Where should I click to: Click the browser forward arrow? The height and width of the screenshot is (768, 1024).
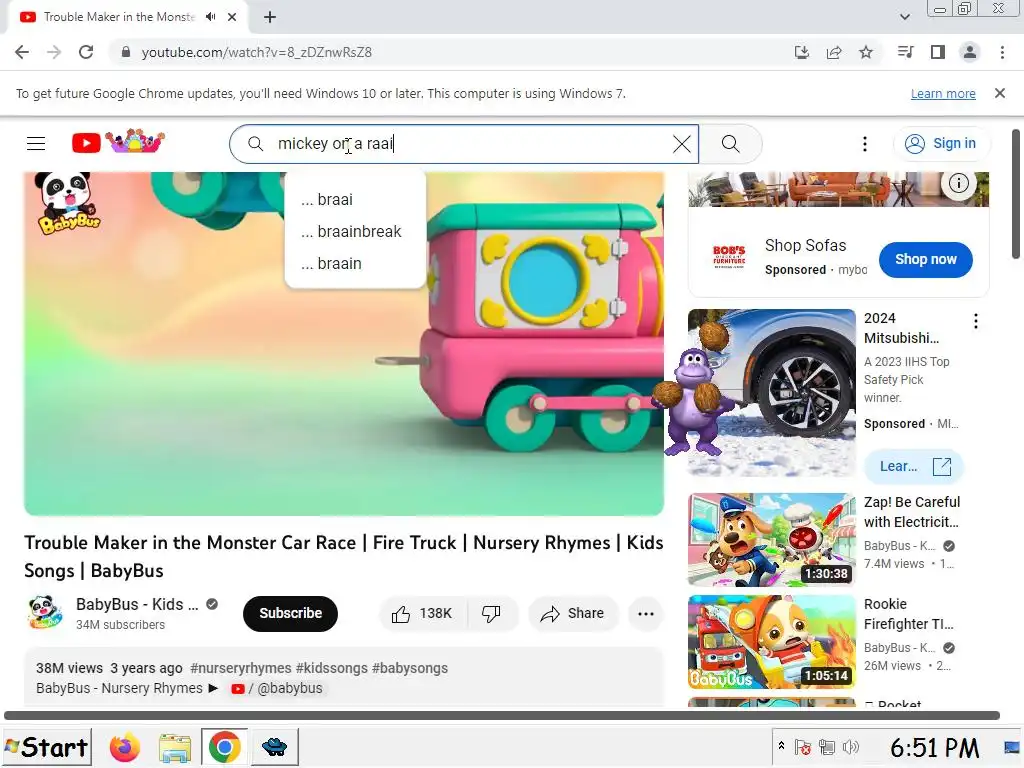click(x=54, y=52)
